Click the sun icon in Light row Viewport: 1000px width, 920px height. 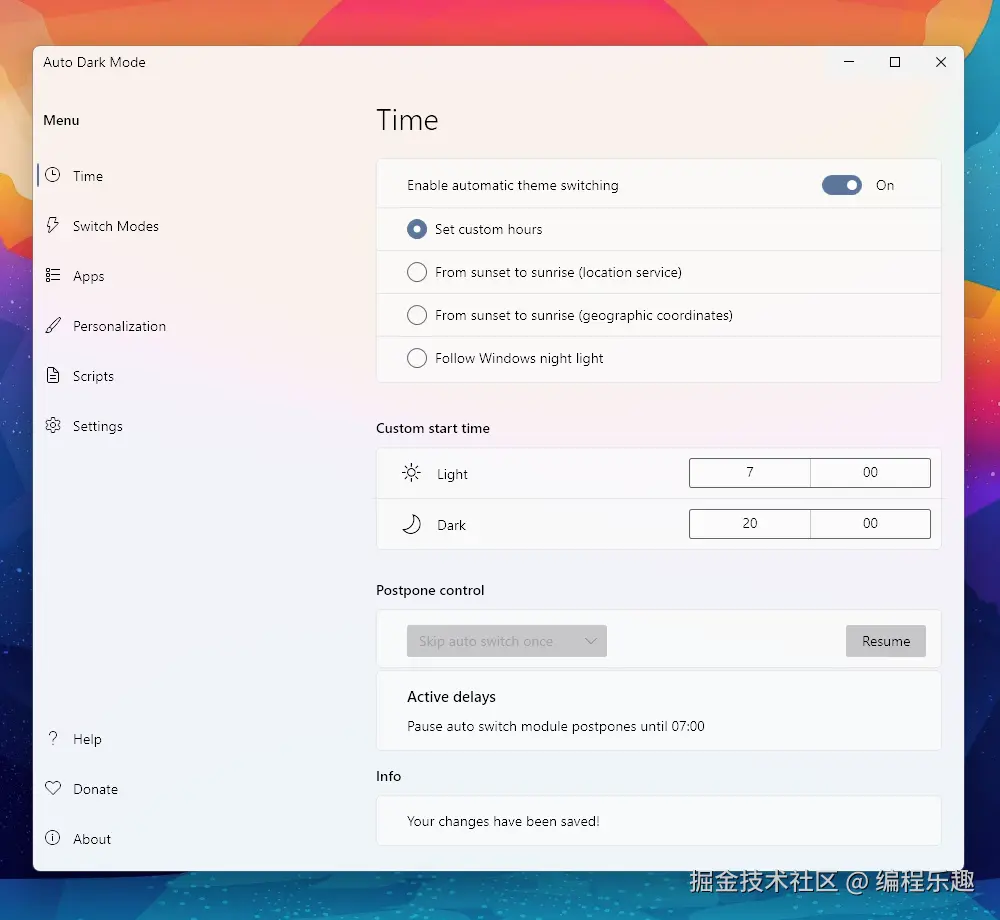pyautogui.click(x=411, y=473)
